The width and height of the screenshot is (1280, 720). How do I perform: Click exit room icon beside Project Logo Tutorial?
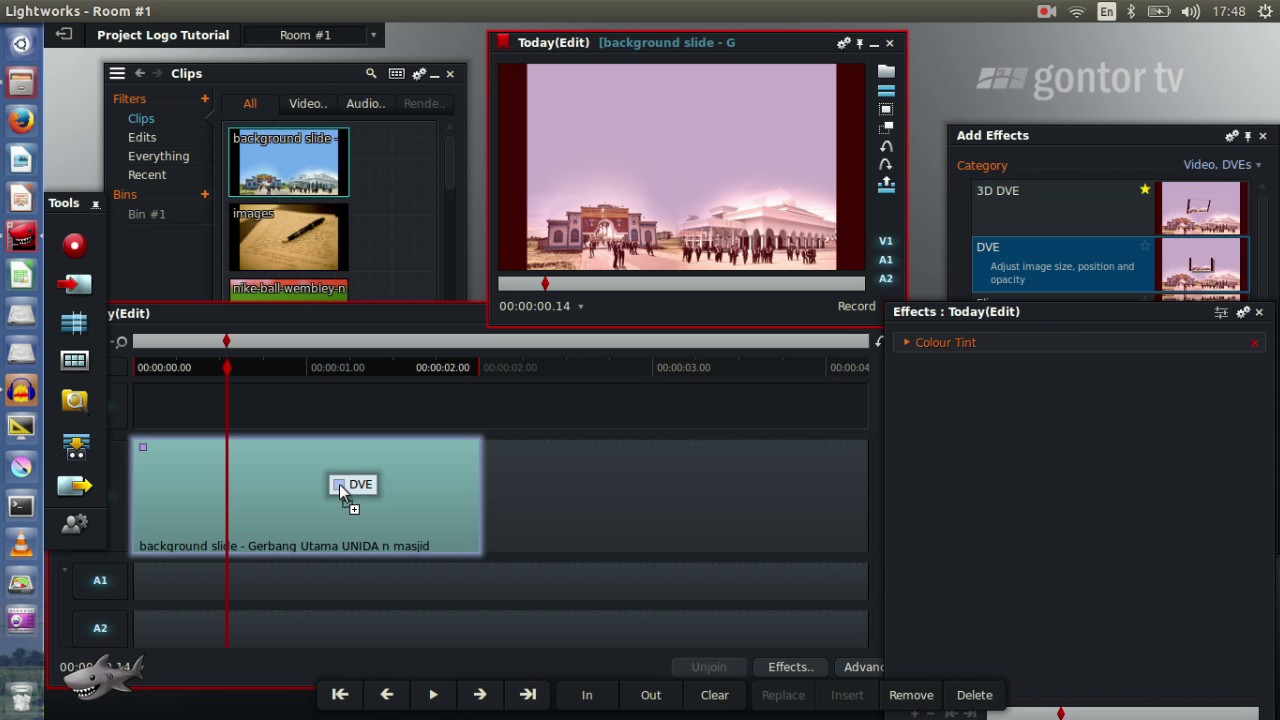[64, 34]
